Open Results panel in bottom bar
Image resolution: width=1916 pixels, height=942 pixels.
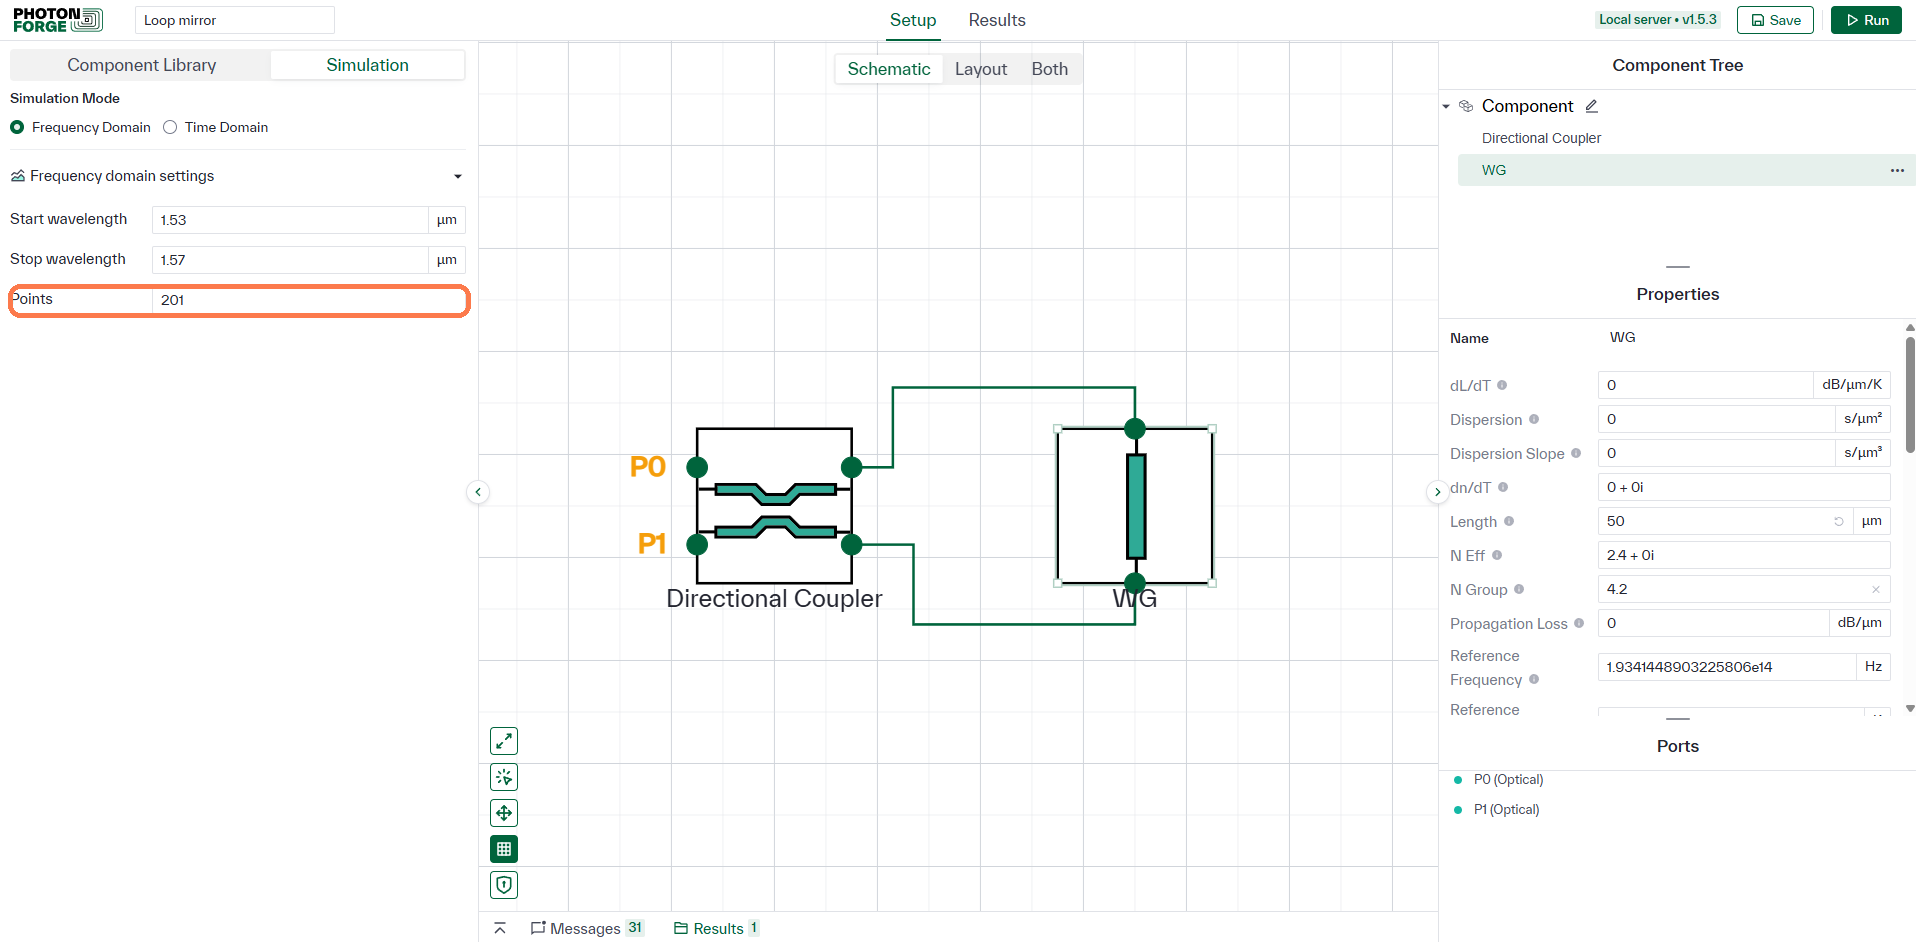[x=717, y=928]
